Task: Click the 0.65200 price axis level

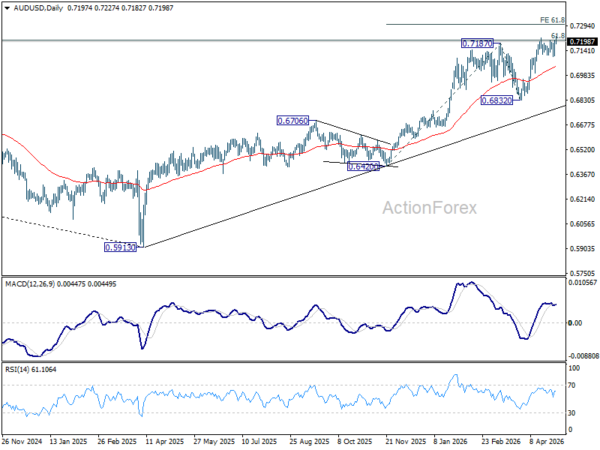Action: (x=582, y=150)
